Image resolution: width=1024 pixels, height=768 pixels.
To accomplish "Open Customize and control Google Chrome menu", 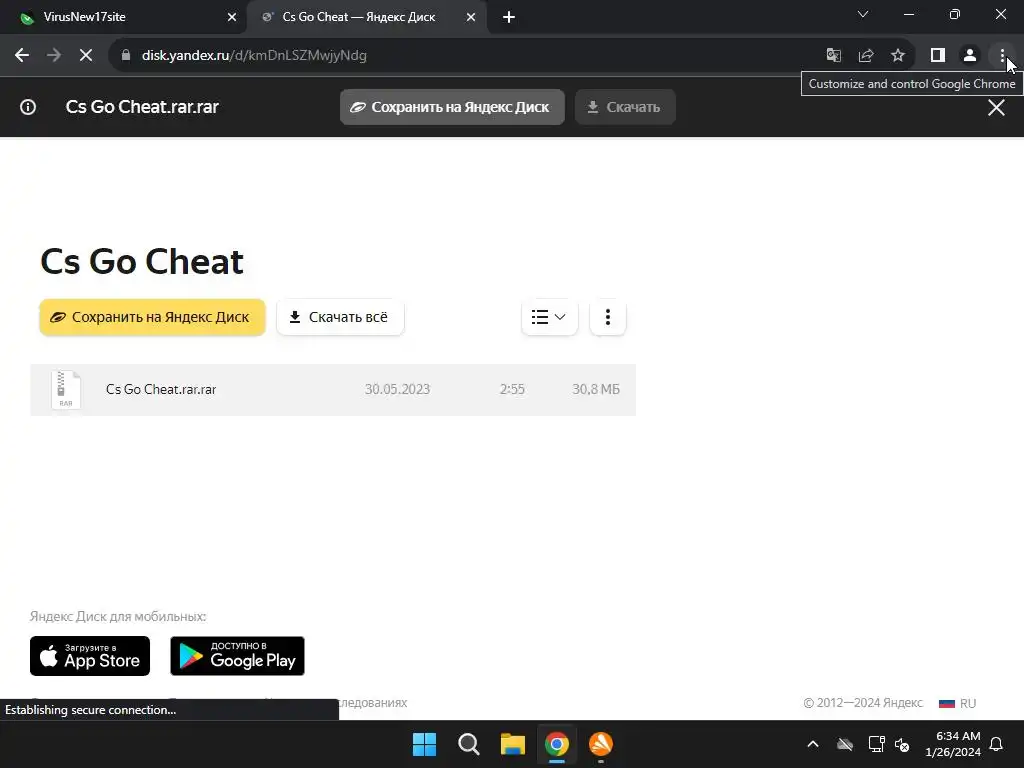I will click(x=1002, y=56).
